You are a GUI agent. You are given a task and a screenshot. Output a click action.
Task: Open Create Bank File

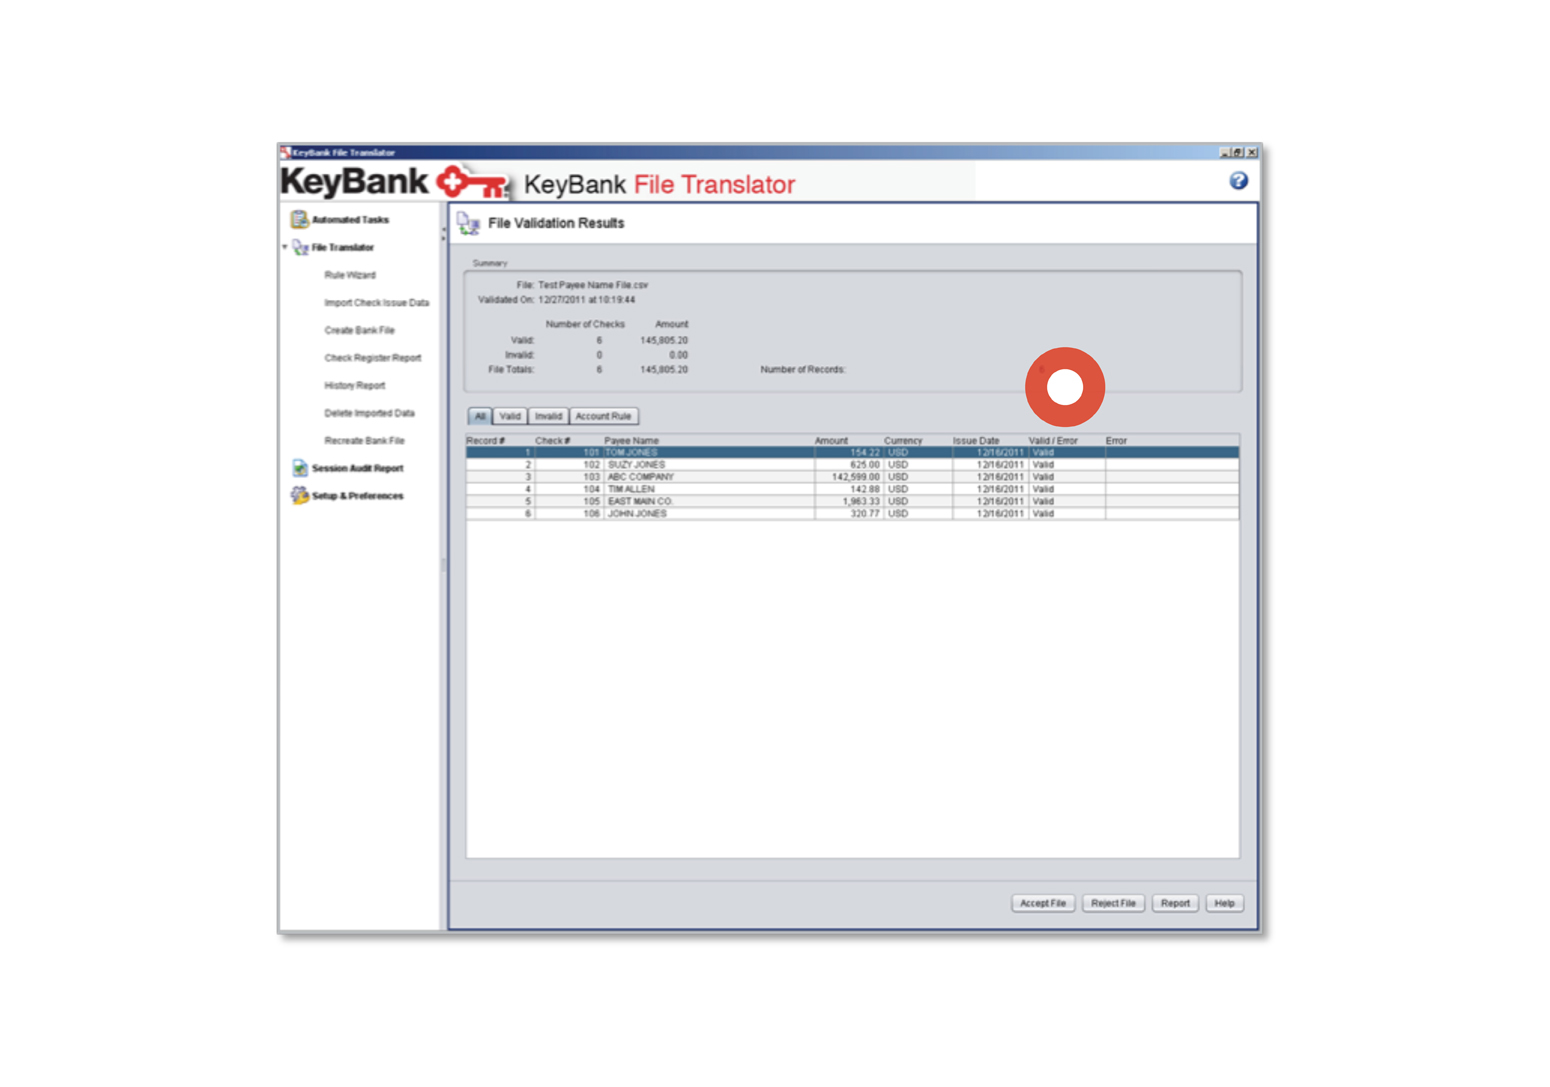click(359, 330)
